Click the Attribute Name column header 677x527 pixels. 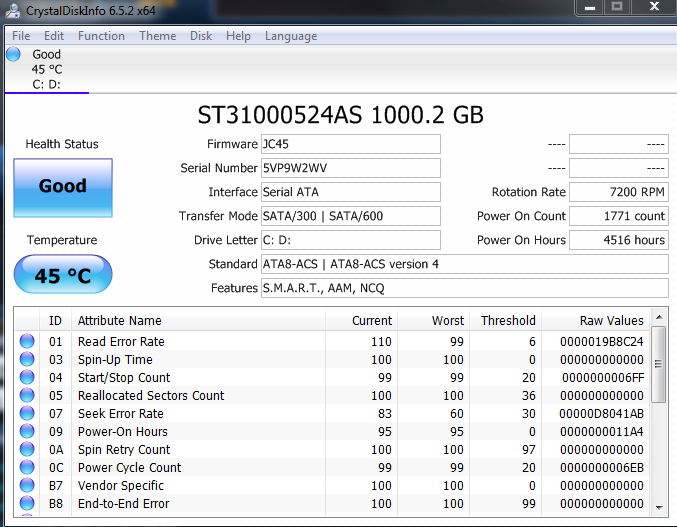pyautogui.click(x=198, y=321)
